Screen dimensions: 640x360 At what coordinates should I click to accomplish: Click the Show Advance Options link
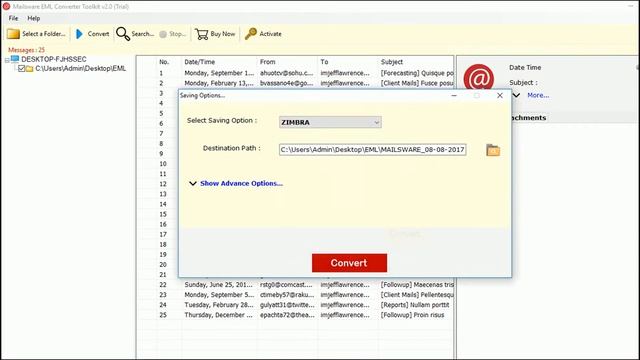(241, 184)
